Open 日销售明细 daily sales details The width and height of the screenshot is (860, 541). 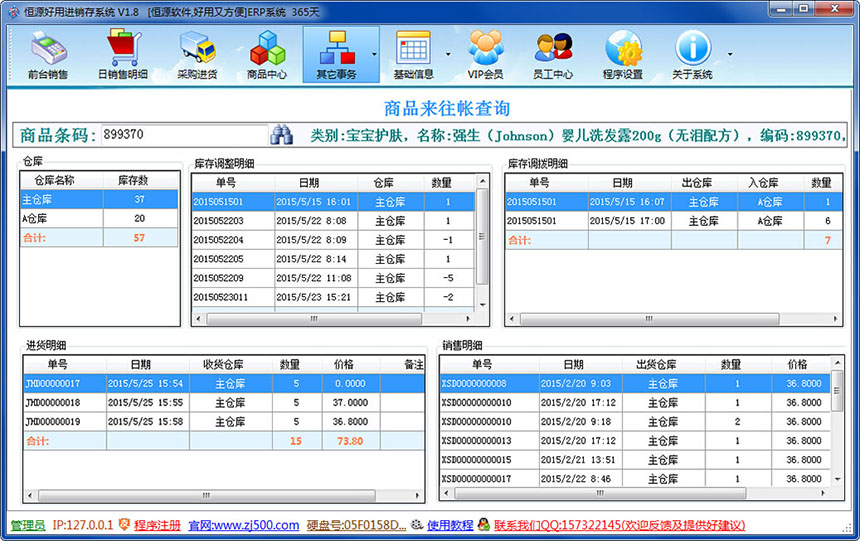(123, 54)
